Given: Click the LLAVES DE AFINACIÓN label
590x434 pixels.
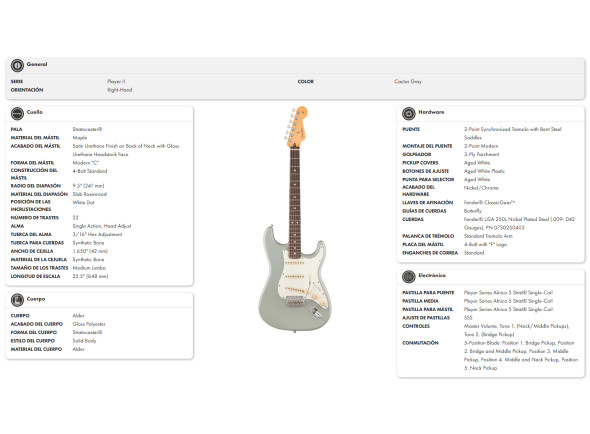Looking at the screenshot, I should 427,203.
